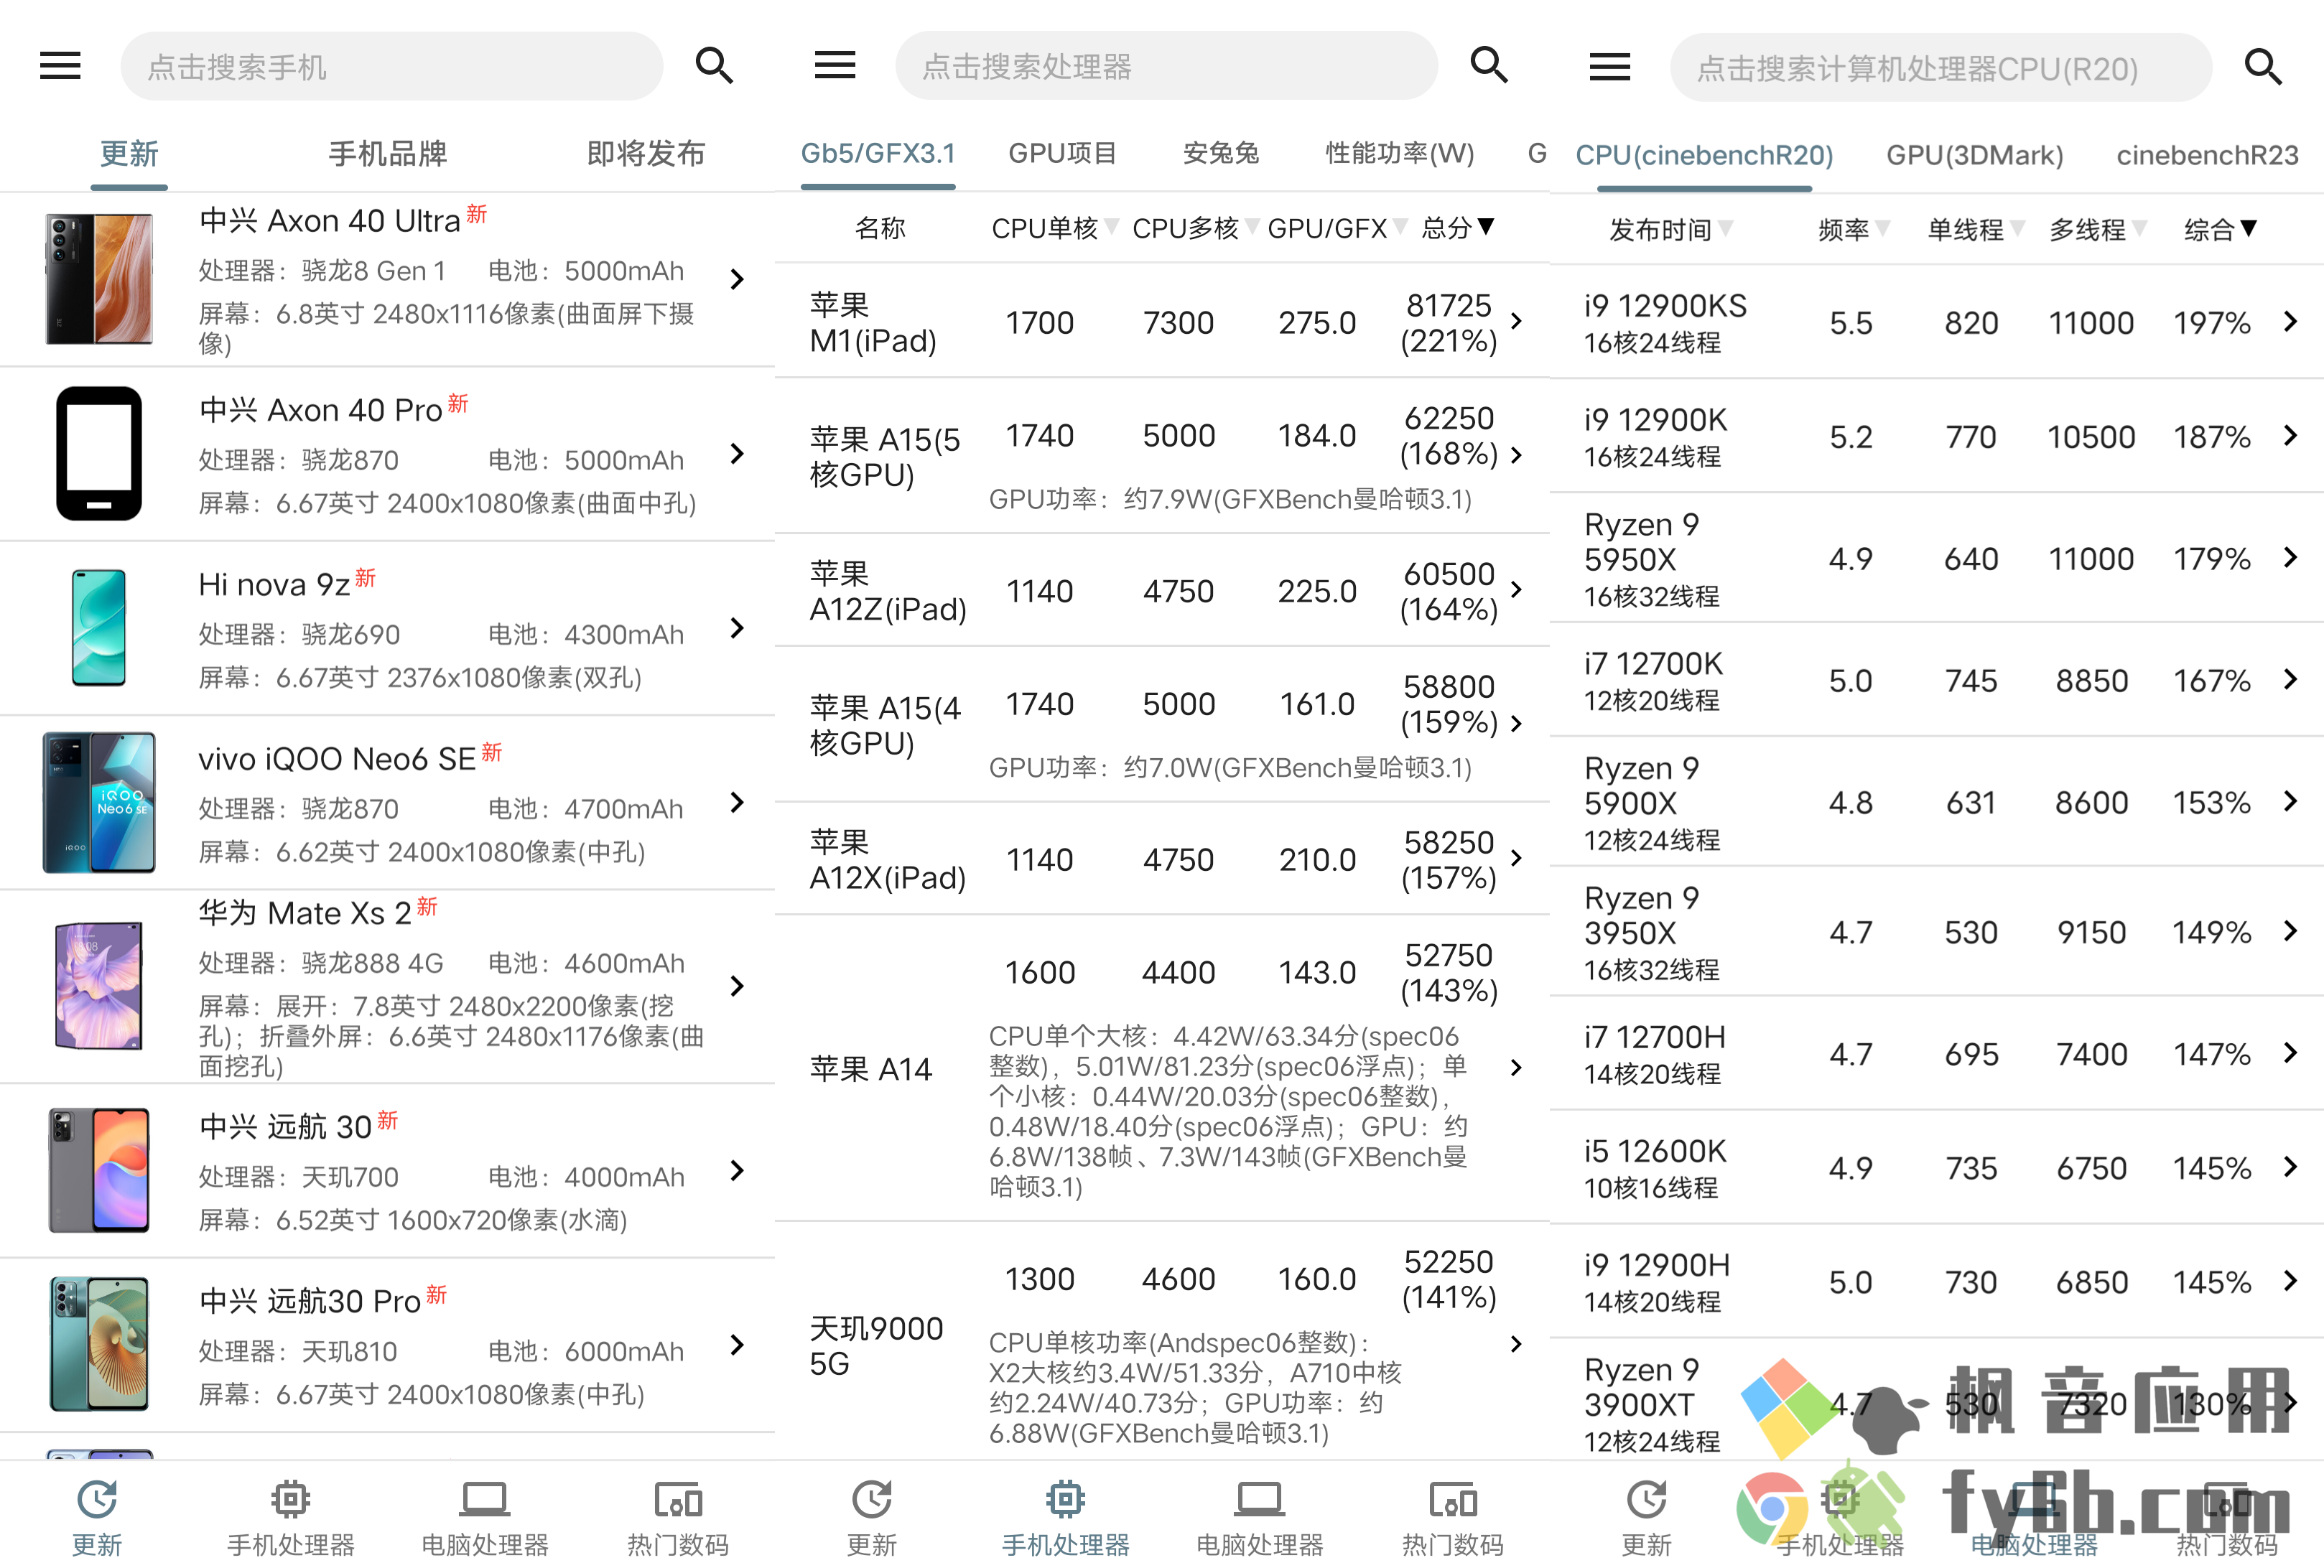Tap the search icon beside CPU(R20) search box
2324x1568 pixels.
2263,67
